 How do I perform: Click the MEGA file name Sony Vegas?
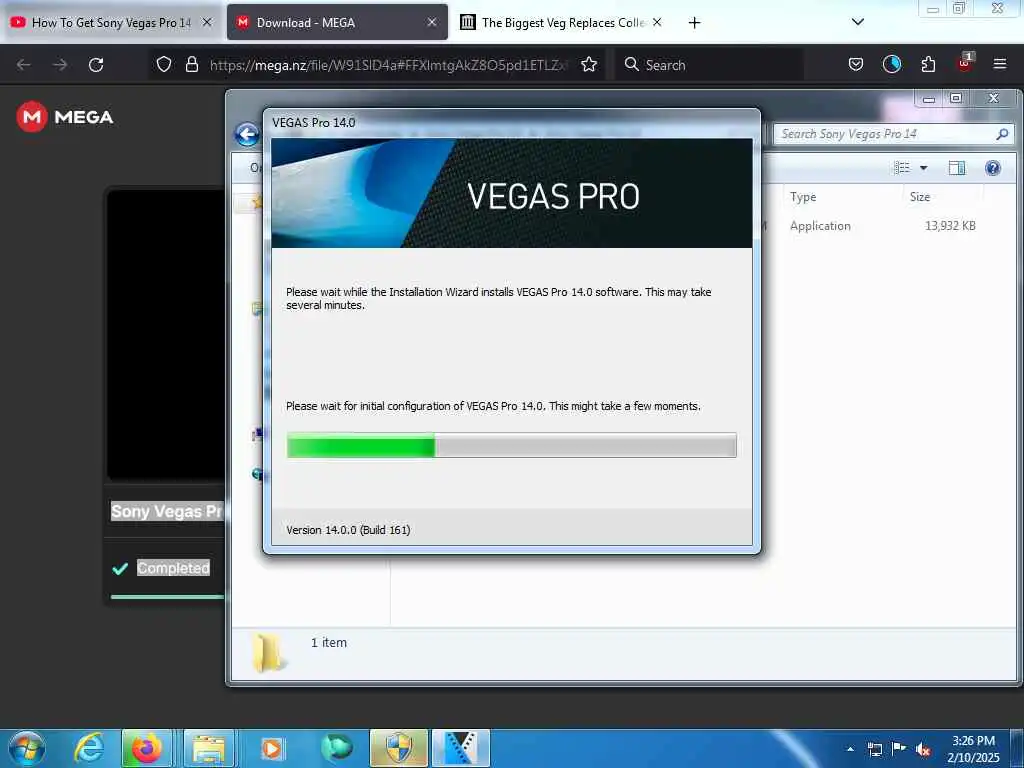coord(167,511)
